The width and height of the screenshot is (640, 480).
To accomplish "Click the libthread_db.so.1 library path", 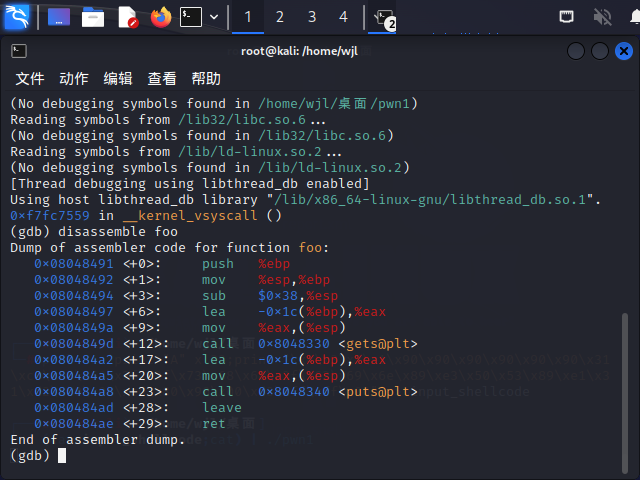I will point(430,200).
